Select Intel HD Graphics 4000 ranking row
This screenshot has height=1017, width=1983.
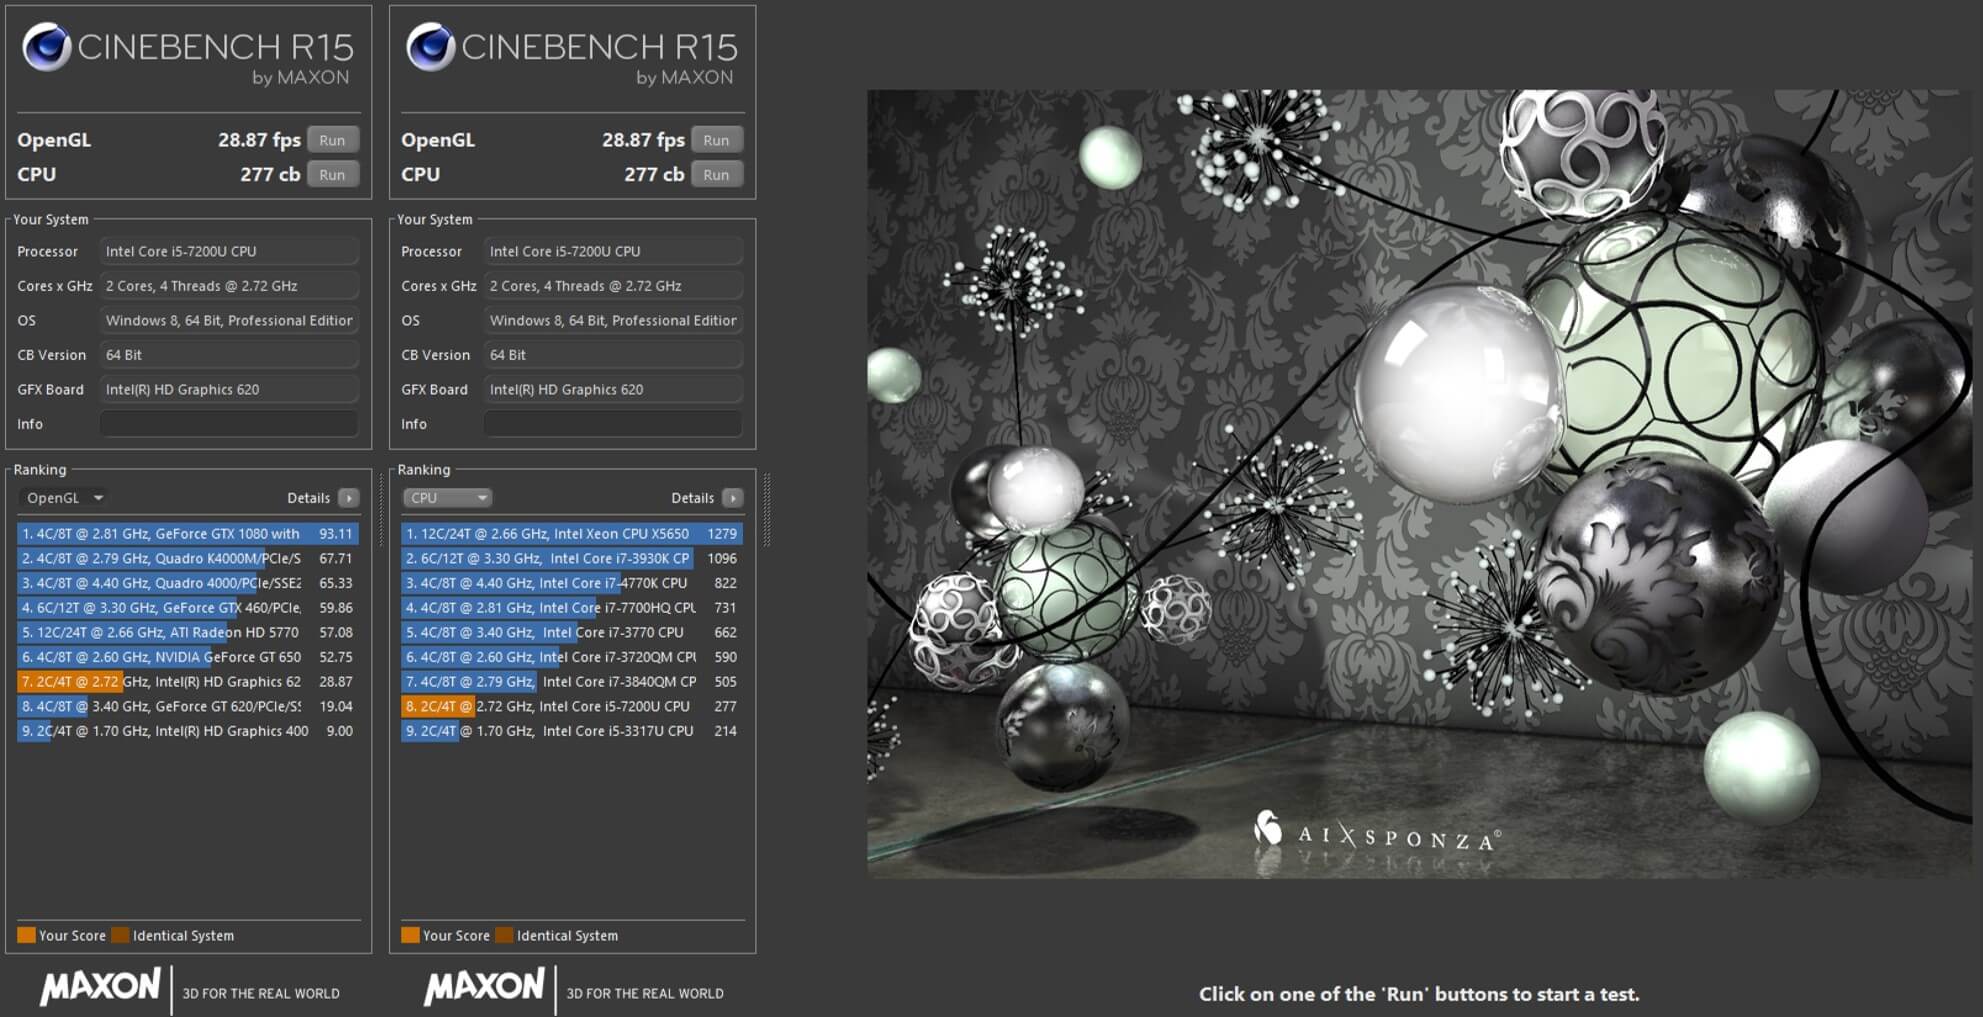pyautogui.click(x=187, y=731)
